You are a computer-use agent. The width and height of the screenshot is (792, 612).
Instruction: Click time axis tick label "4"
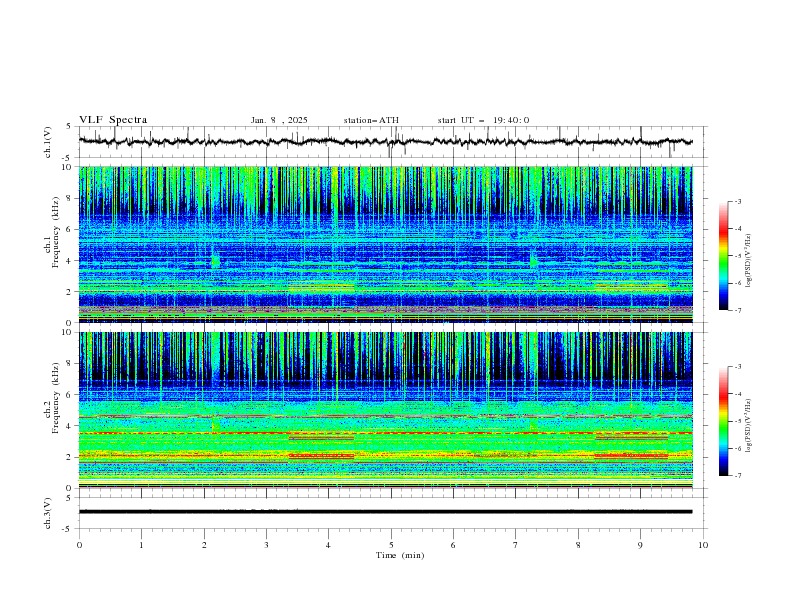(x=328, y=545)
